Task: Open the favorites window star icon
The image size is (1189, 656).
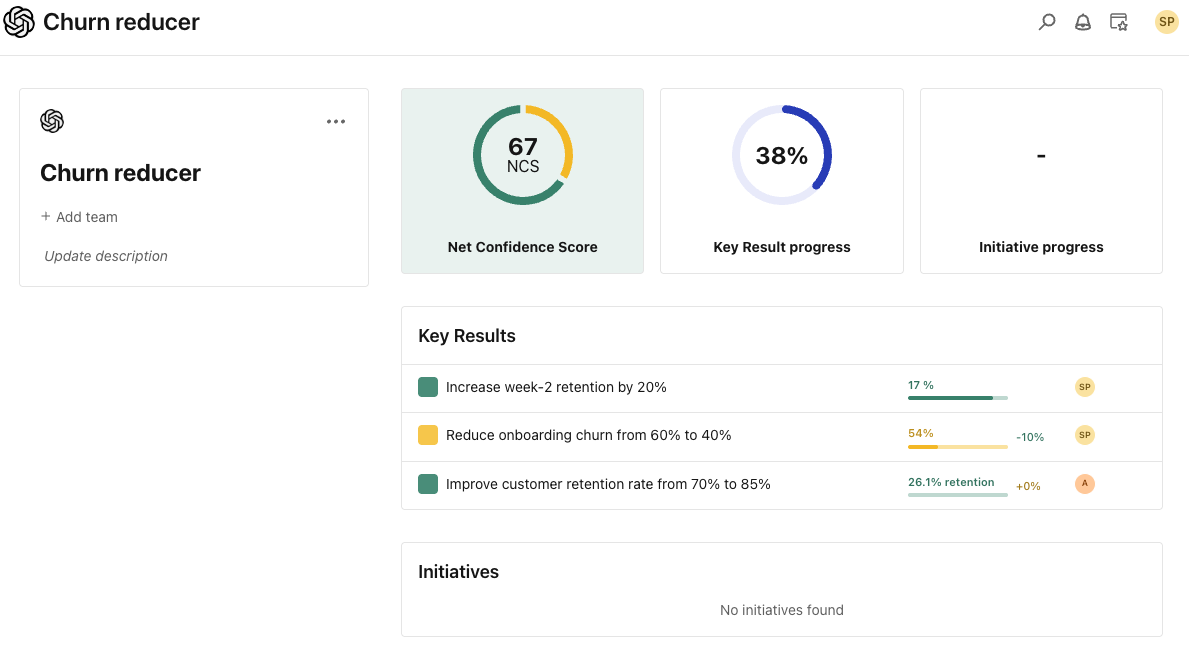Action: click(x=1119, y=22)
